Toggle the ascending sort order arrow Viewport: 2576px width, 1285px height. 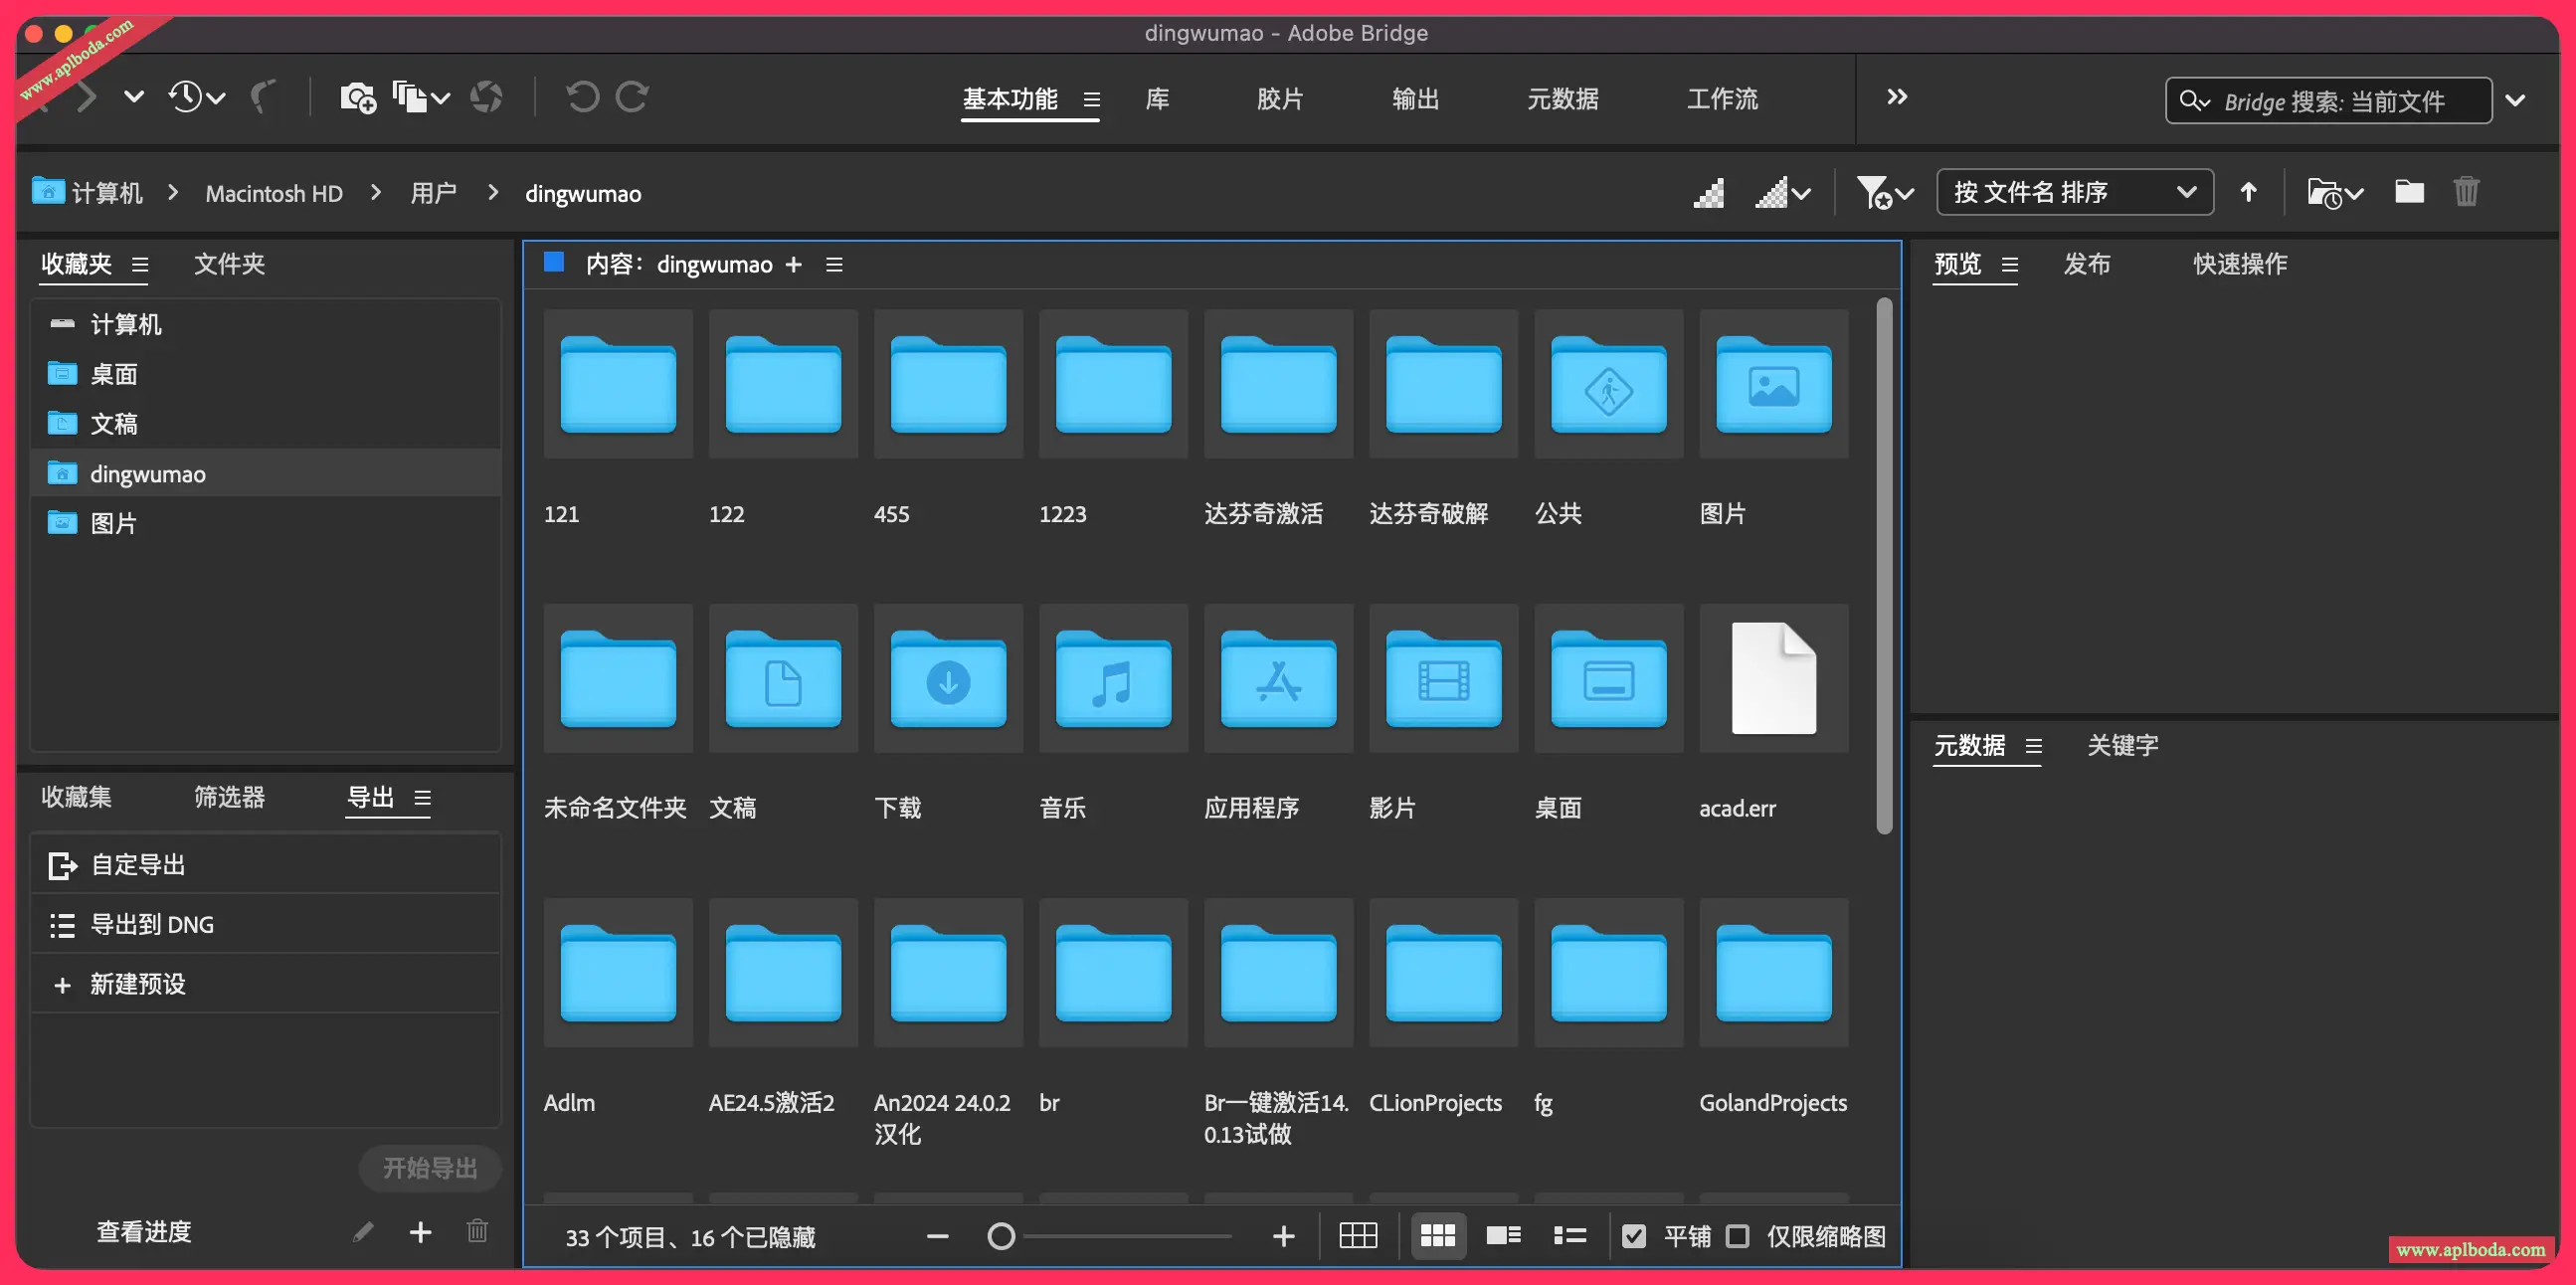2248,192
